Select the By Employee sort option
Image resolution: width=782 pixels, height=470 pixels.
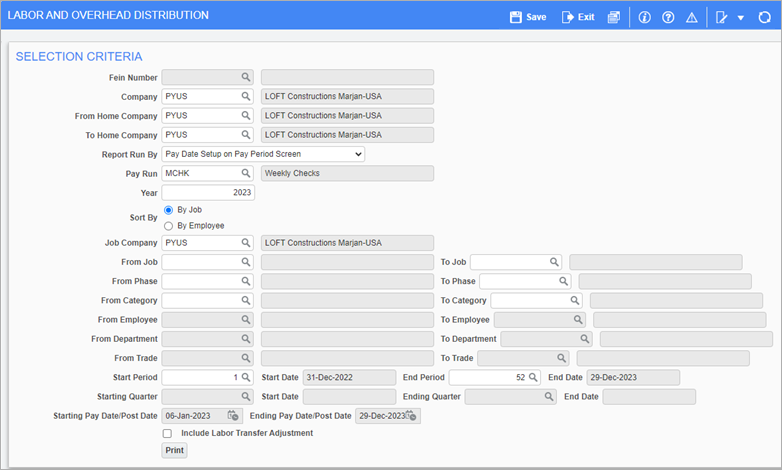pos(168,226)
